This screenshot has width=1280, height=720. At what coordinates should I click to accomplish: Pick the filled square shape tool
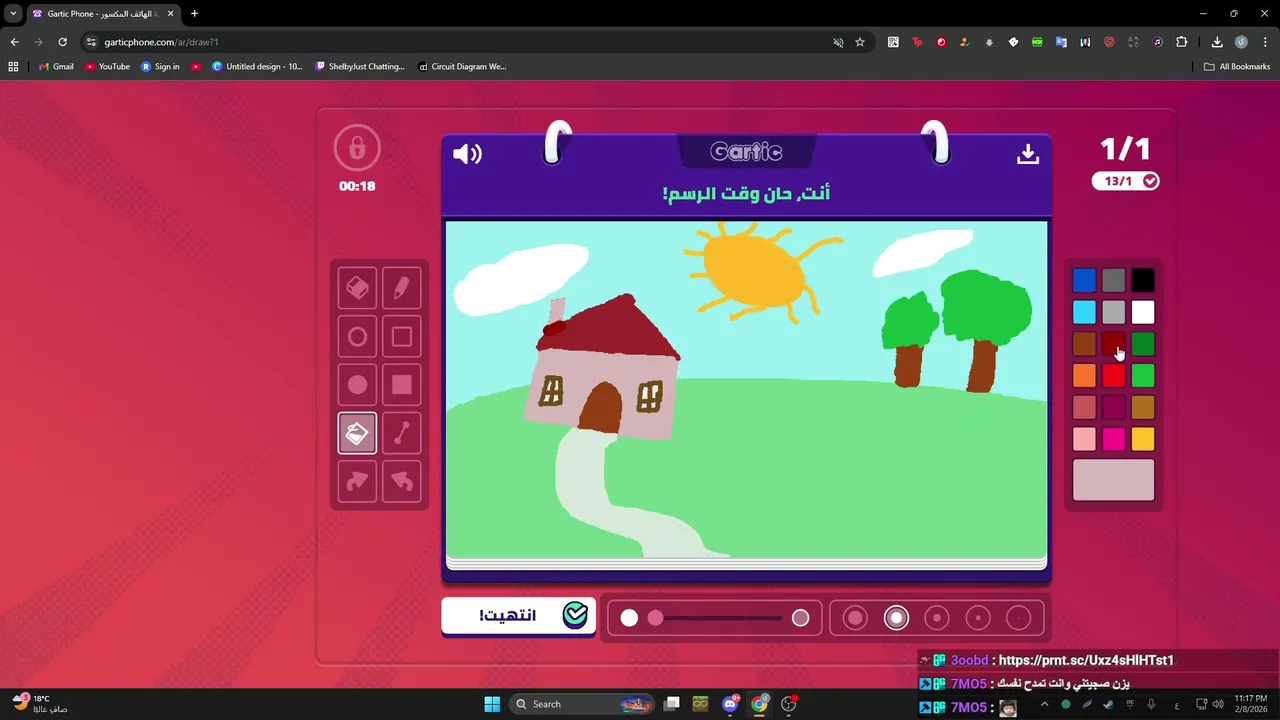point(401,385)
